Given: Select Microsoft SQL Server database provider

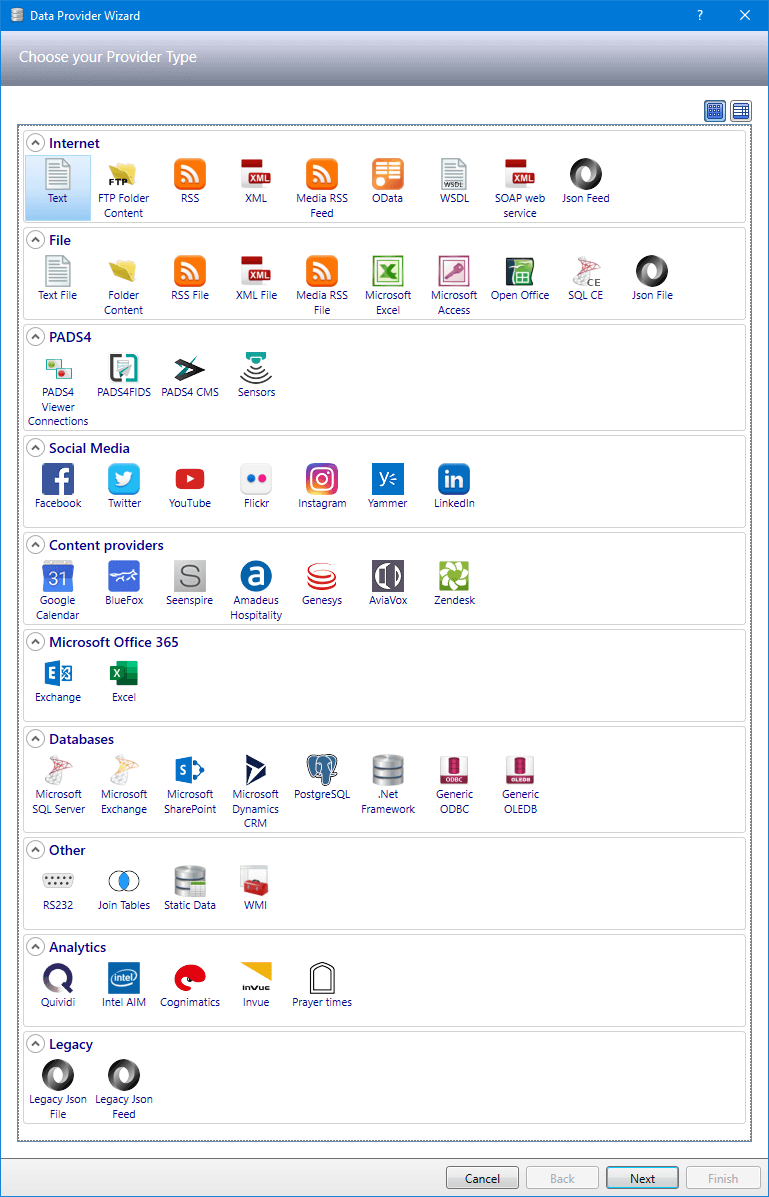Looking at the screenshot, I should pos(58,784).
